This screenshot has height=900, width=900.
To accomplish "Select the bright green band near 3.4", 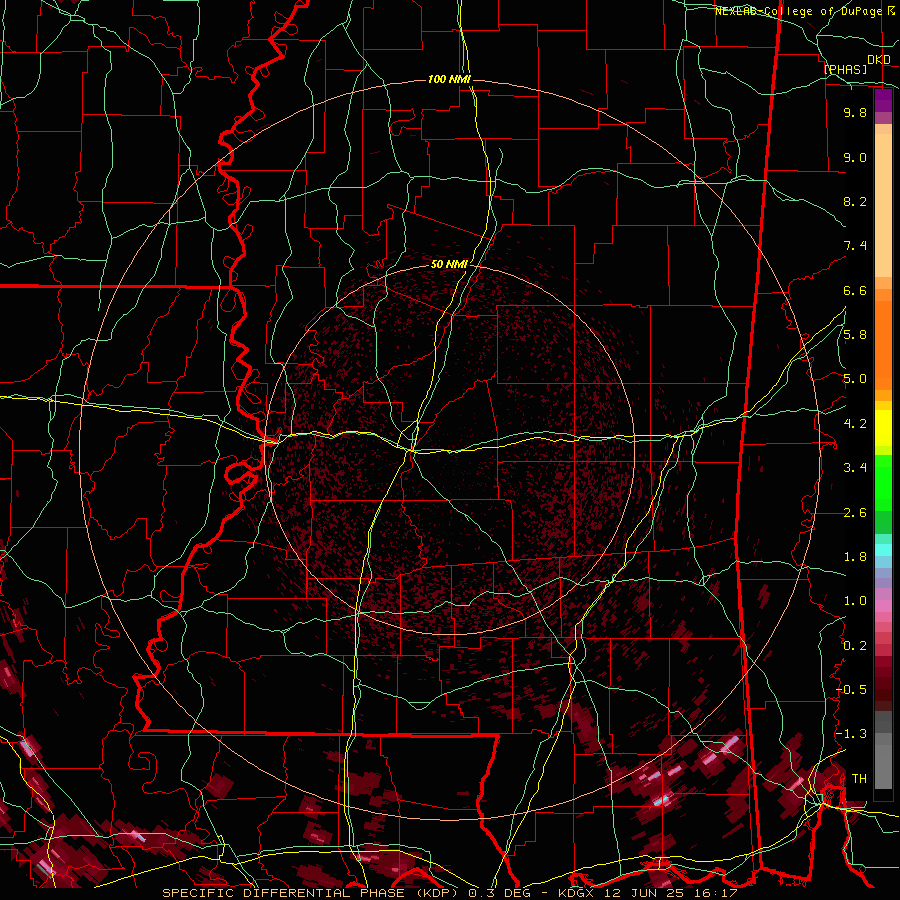I will click(x=883, y=484).
